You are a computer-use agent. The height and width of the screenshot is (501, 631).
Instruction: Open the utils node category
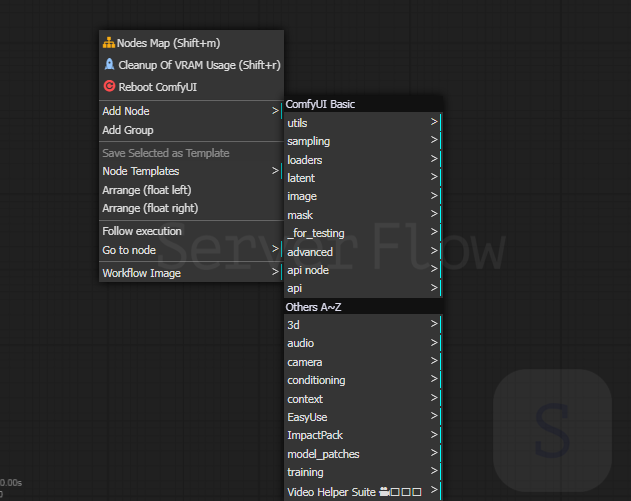[x=363, y=123]
